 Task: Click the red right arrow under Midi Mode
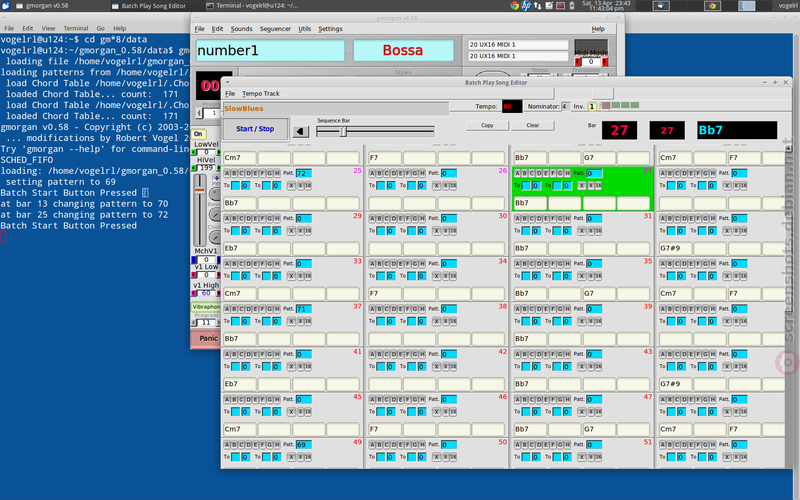pyautogui.click(x=605, y=62)
